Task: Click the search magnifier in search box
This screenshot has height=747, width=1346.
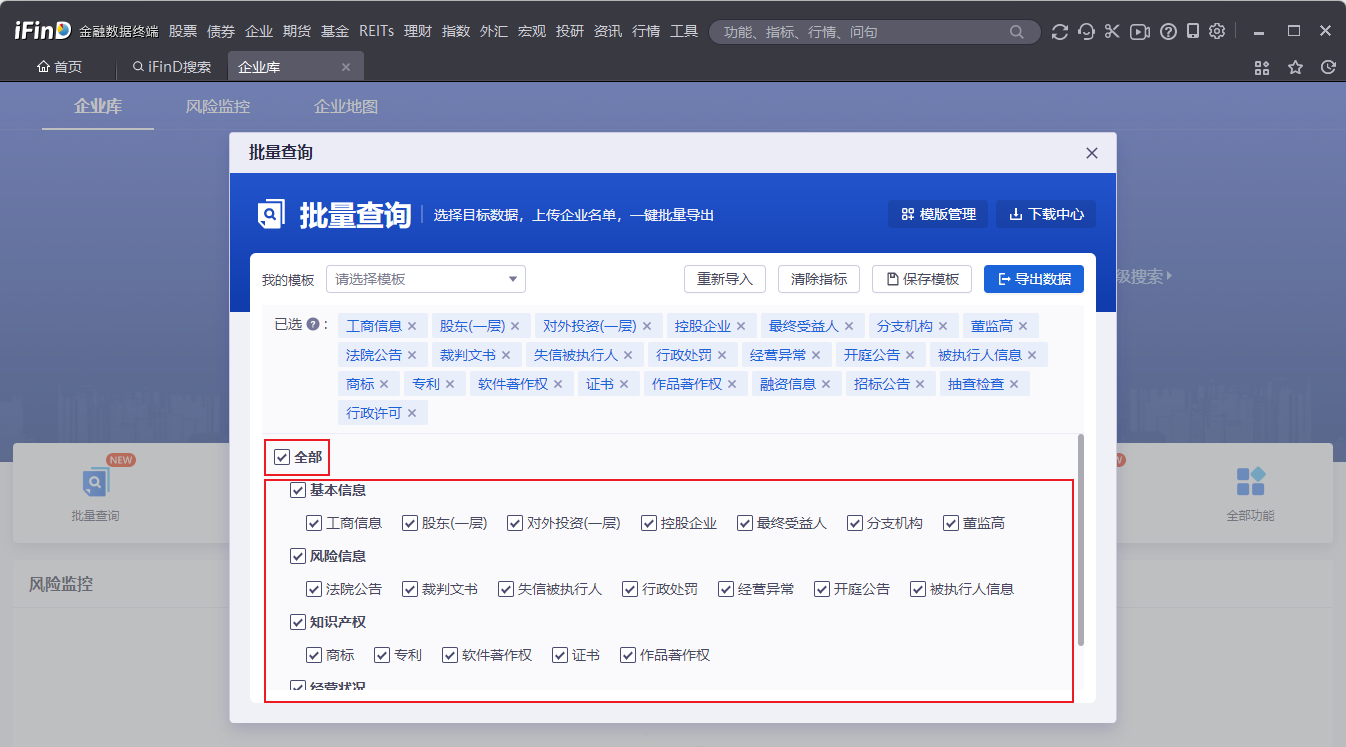Action: point(1017,32)
